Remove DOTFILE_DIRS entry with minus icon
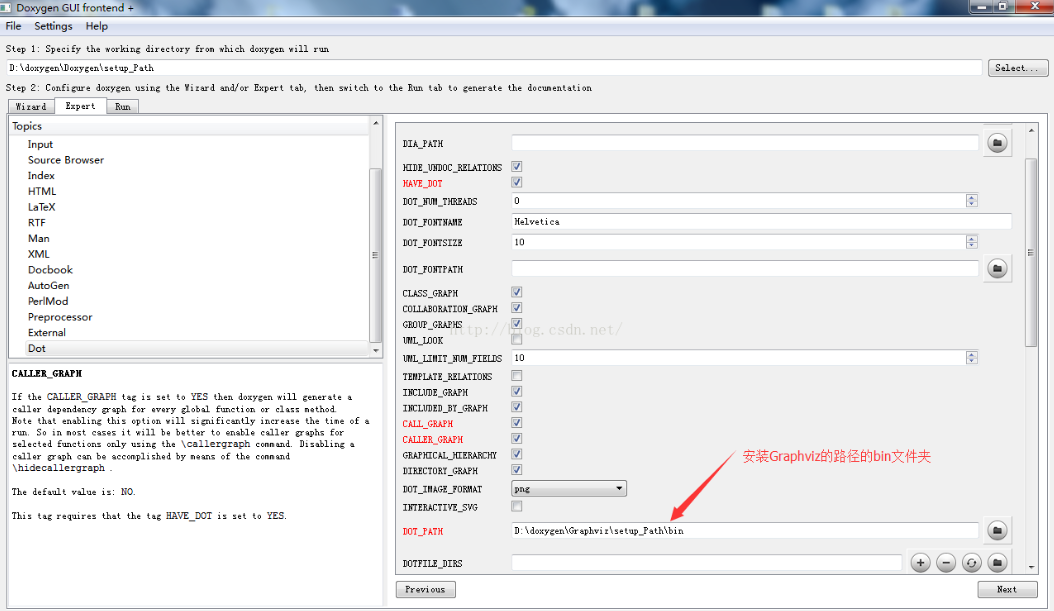This screenshot has height=611, width=1054. (946, 563)
